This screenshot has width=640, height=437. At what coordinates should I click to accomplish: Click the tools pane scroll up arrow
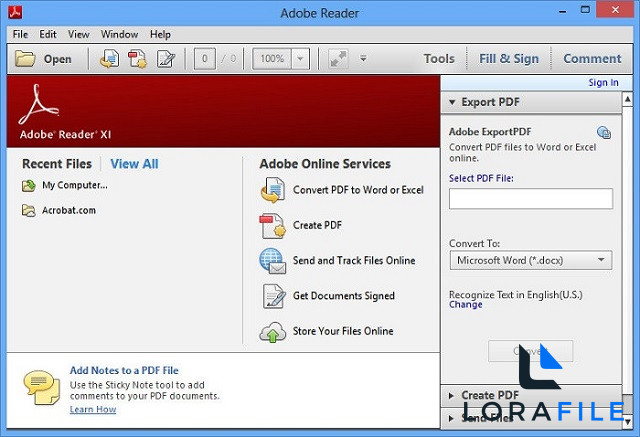tap(628, 99)
